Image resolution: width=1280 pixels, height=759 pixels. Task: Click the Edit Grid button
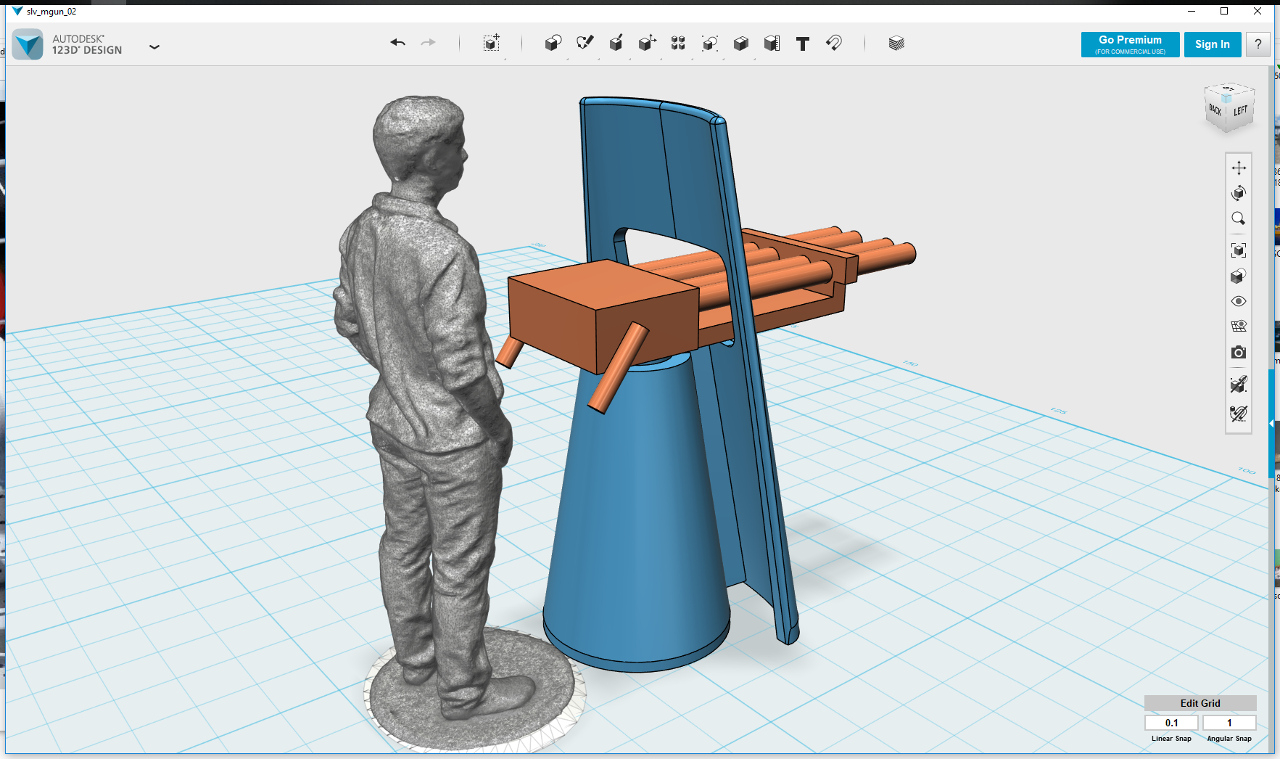pyautogui.click(x=1200, y=703)
